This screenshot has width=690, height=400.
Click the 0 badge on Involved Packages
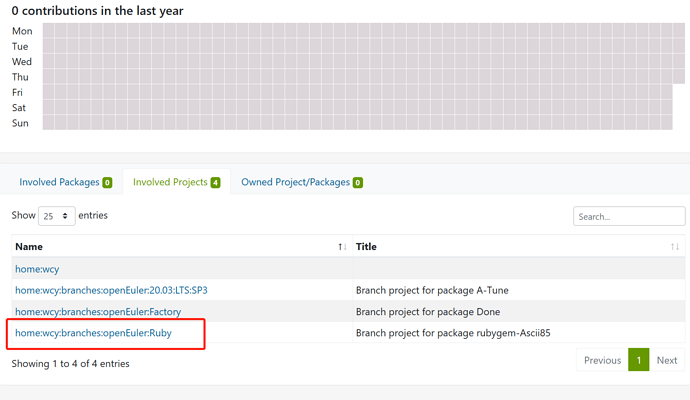tap(107, 183)
